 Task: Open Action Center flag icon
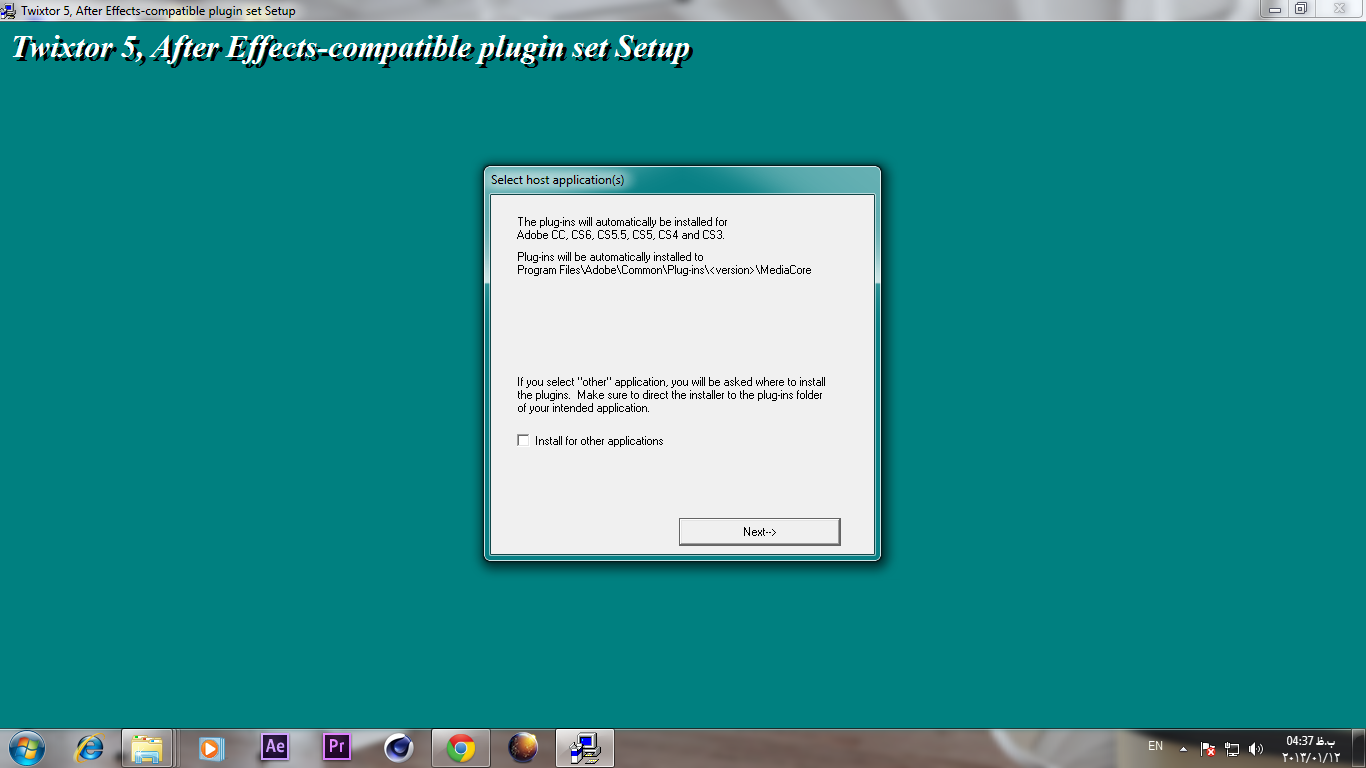[x=1208, y=748]
